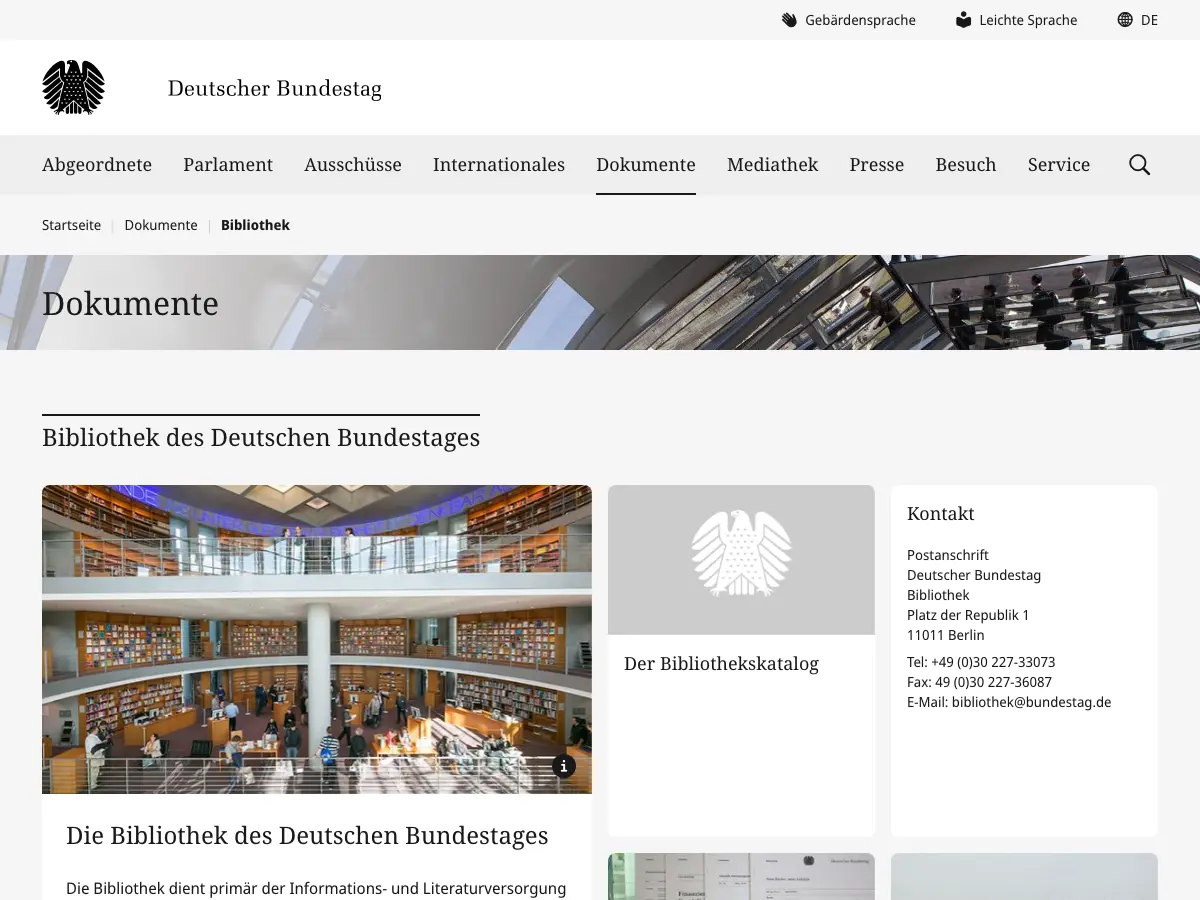The width and height of the screenshot is (1200, 900).
Task: Click 'Platz der Republik 1' address line
Action: pos(968,615)
